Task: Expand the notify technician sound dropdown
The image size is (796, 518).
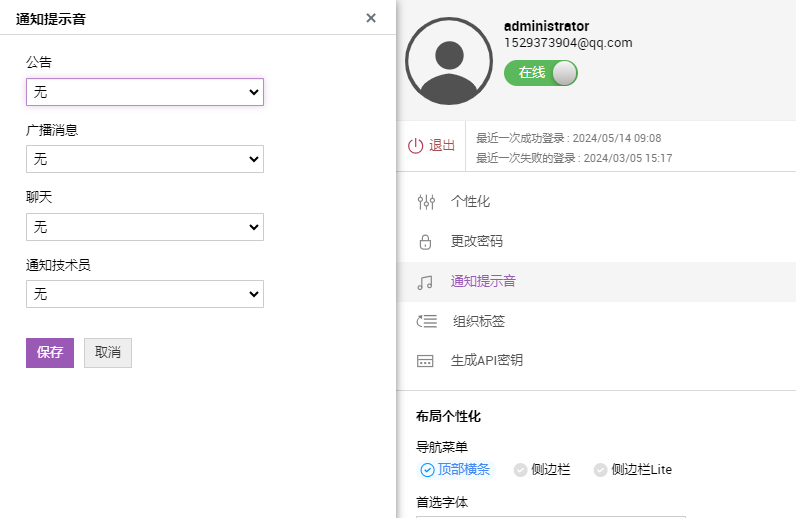Action: 145,294
